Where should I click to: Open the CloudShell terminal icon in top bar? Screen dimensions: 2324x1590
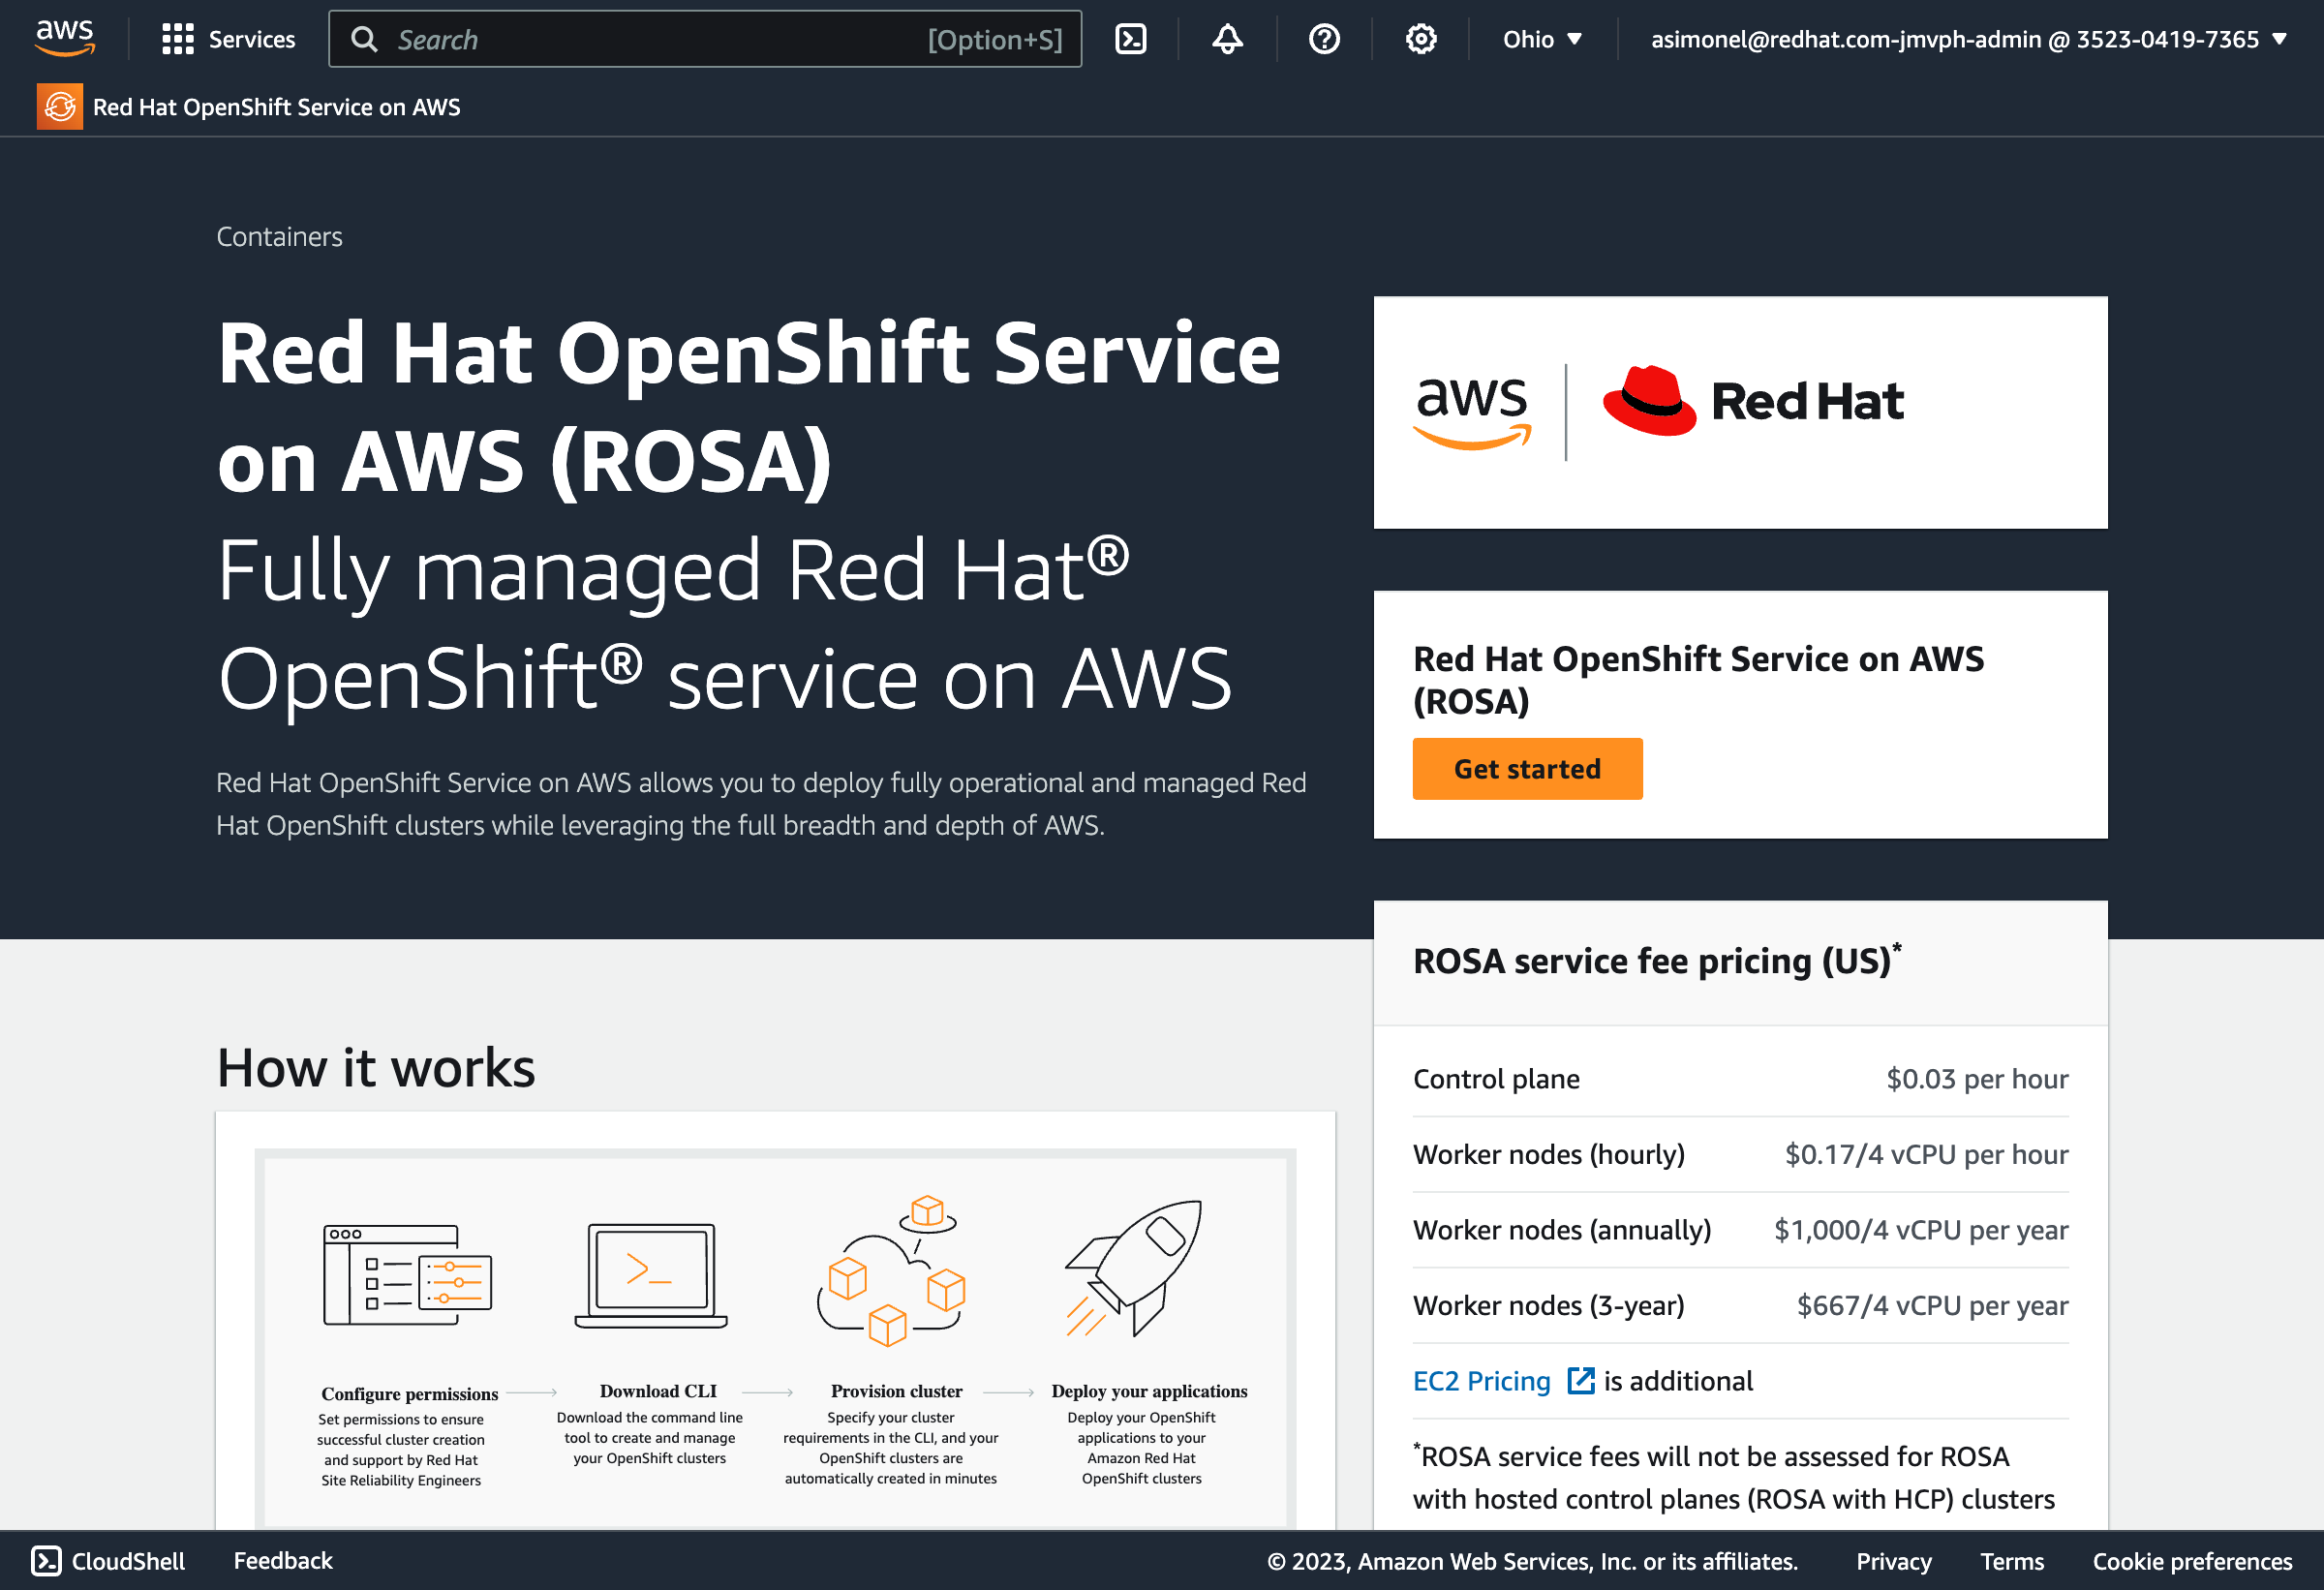[1130, 39]
